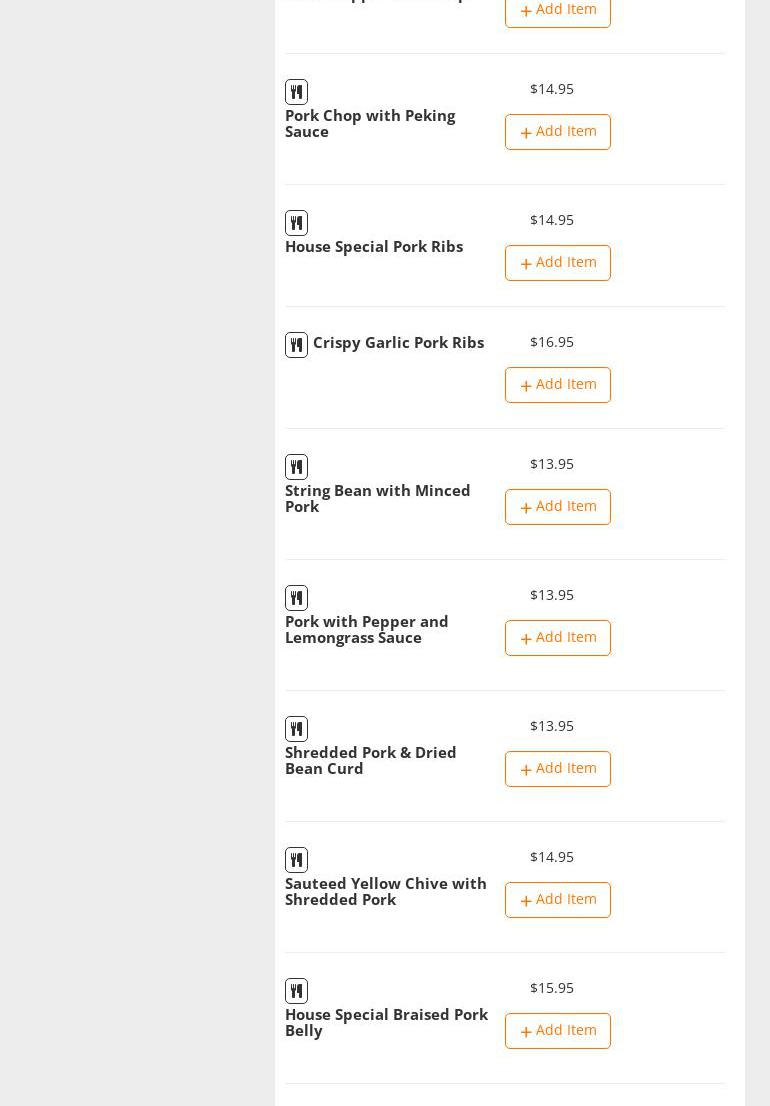Click the partially visible top Add Item button

pyautogui.click(x=557, y=12)
